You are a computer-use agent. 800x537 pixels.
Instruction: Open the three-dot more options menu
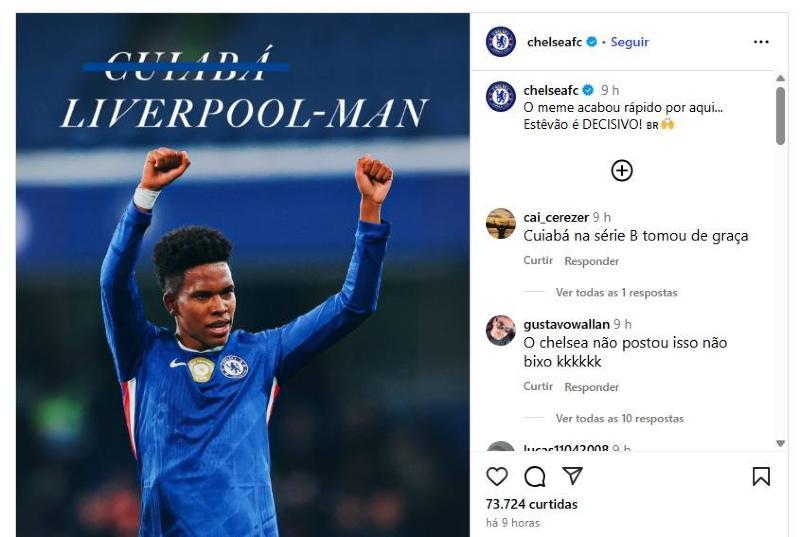(x=761, y=42)
